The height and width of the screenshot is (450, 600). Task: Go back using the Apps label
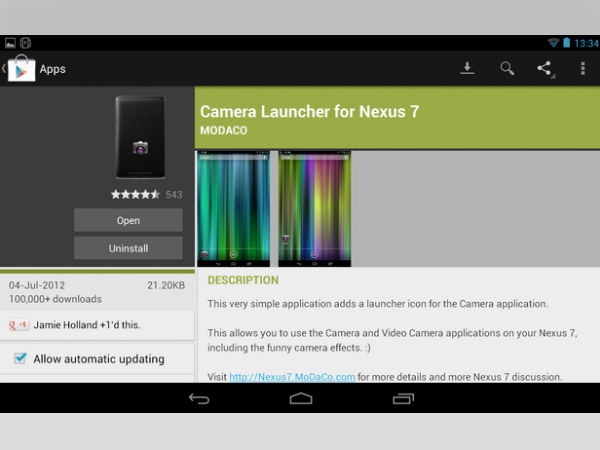pos(52,69)
